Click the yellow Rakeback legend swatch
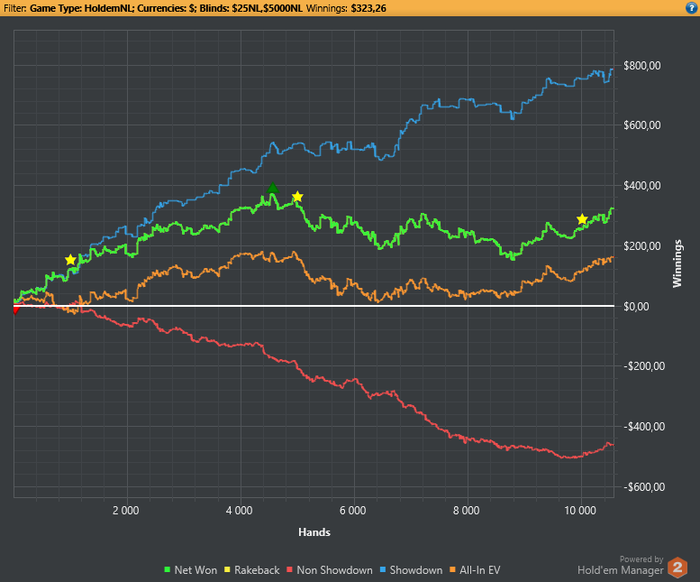Viewport: 700px width, 582px height. click(227, 570)
